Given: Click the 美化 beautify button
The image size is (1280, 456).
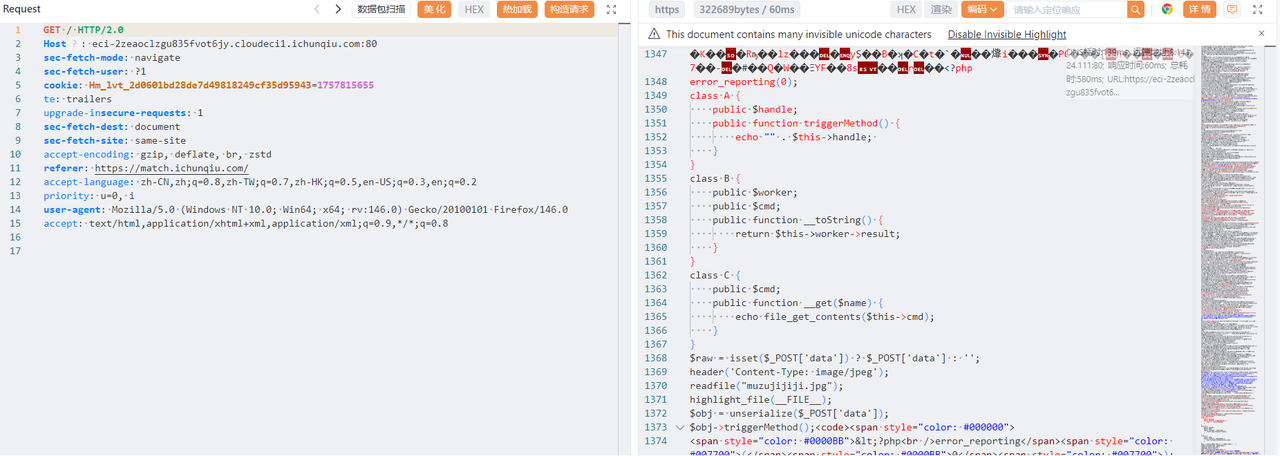Looking at the screenshot, I should pyautogui.click(x=434, y=9).
